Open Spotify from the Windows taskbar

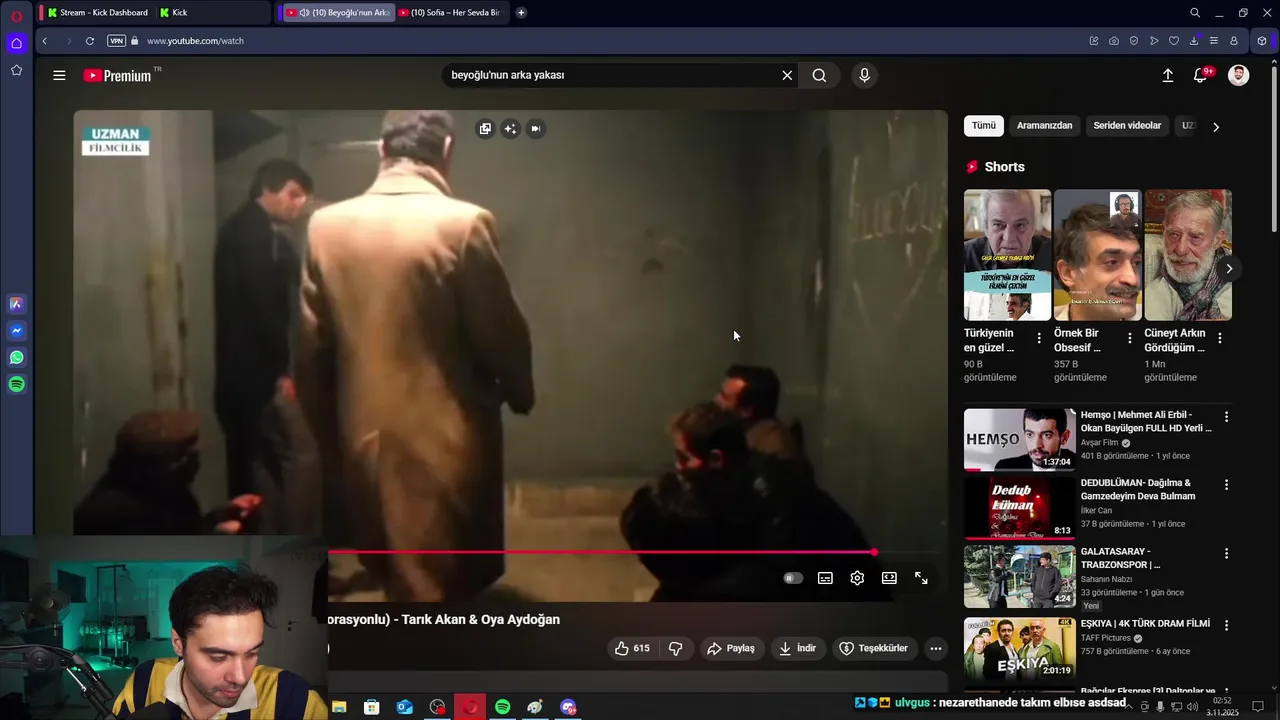[x=502, y=707]
